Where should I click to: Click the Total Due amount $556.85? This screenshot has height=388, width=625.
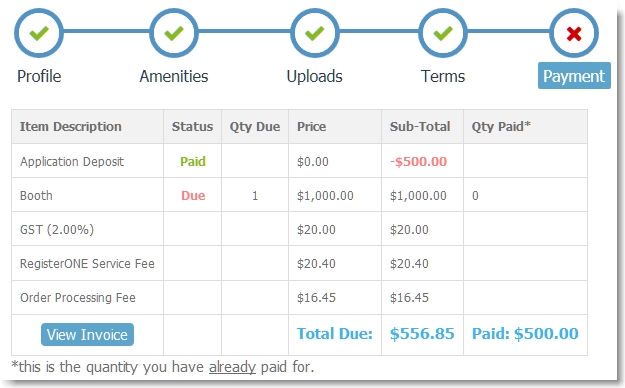click(x=422, y=333)
